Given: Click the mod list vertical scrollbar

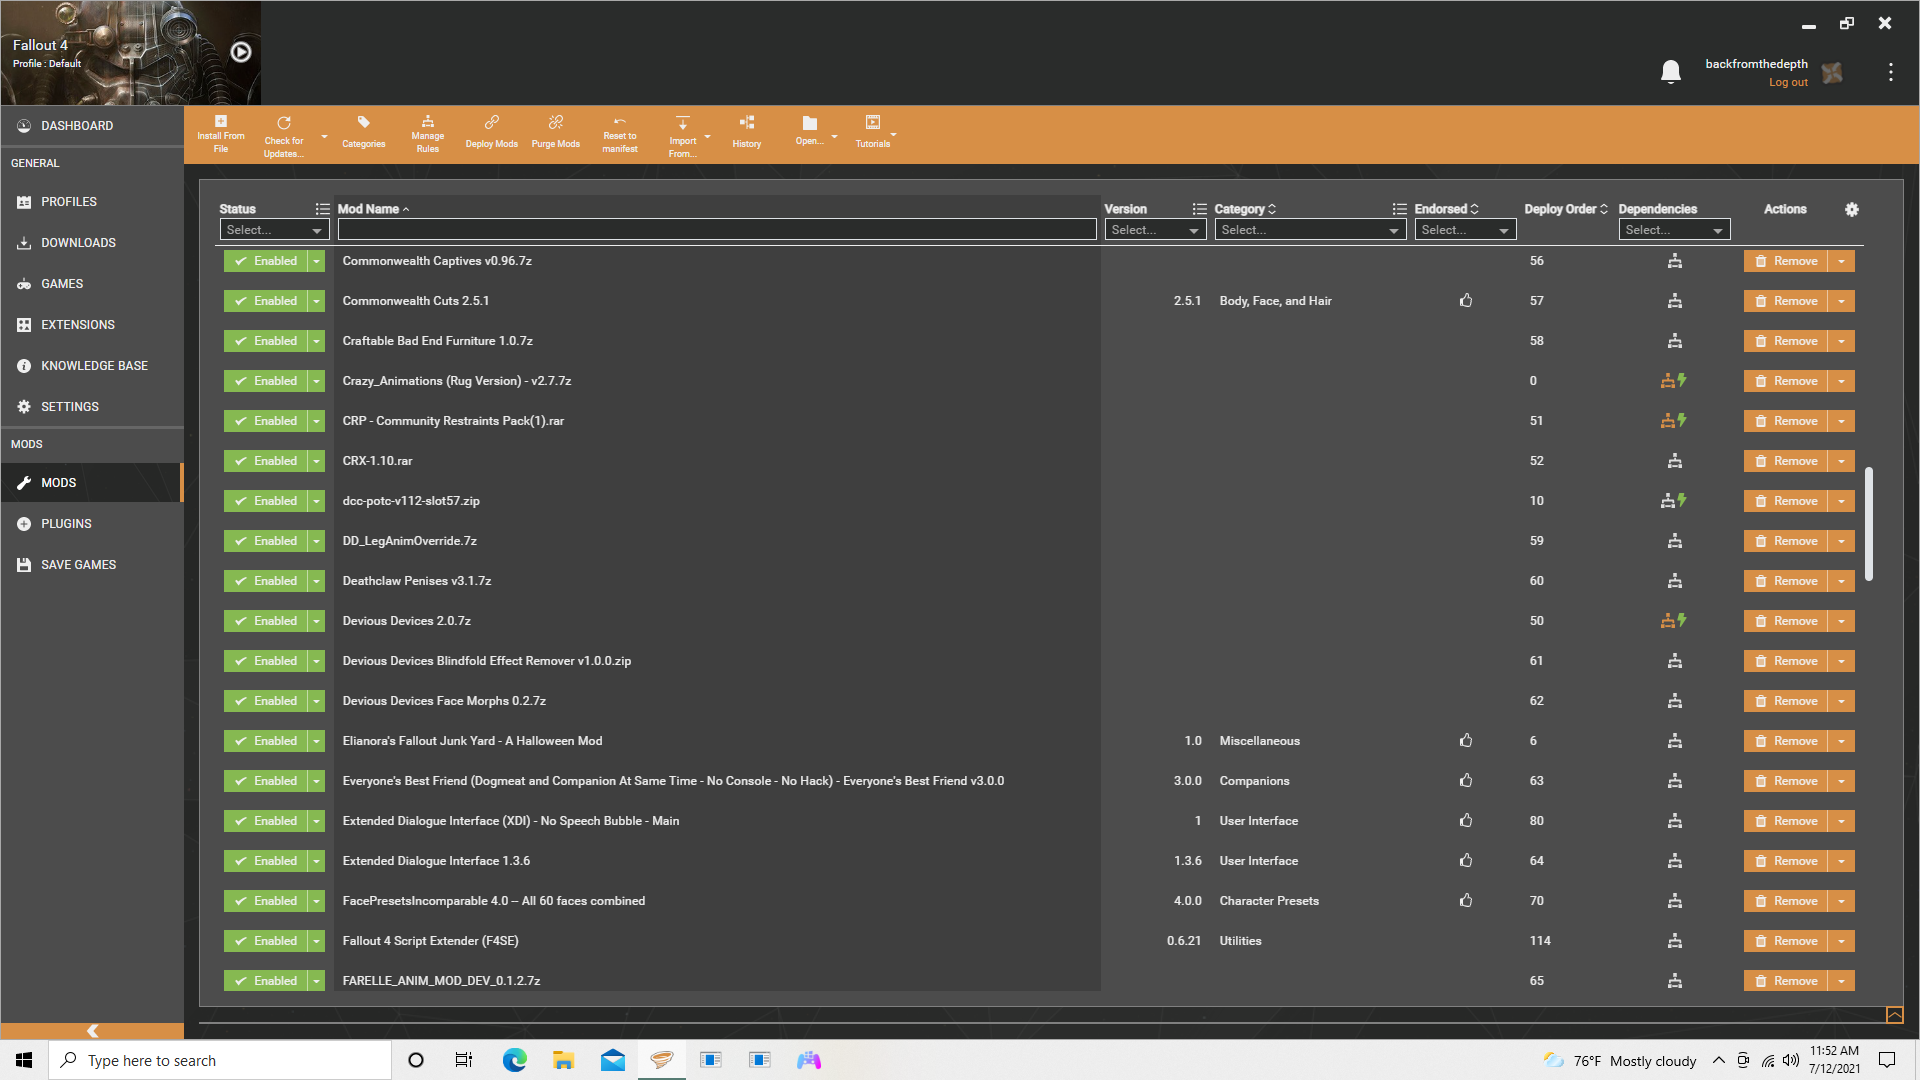Looking at the screenshot, I should click(x=1869, y=523).
